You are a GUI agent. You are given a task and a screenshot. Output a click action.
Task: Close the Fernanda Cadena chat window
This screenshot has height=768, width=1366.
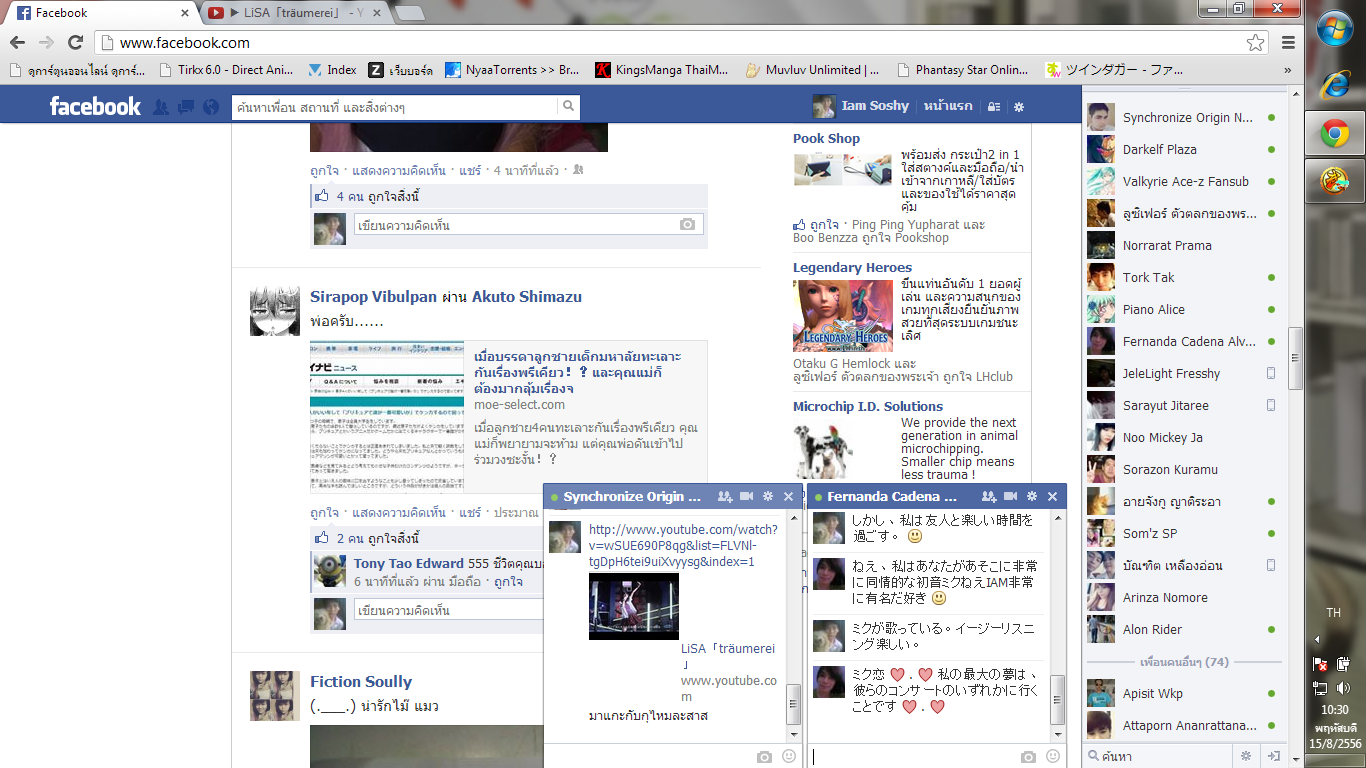click(x=1052, y=496)
